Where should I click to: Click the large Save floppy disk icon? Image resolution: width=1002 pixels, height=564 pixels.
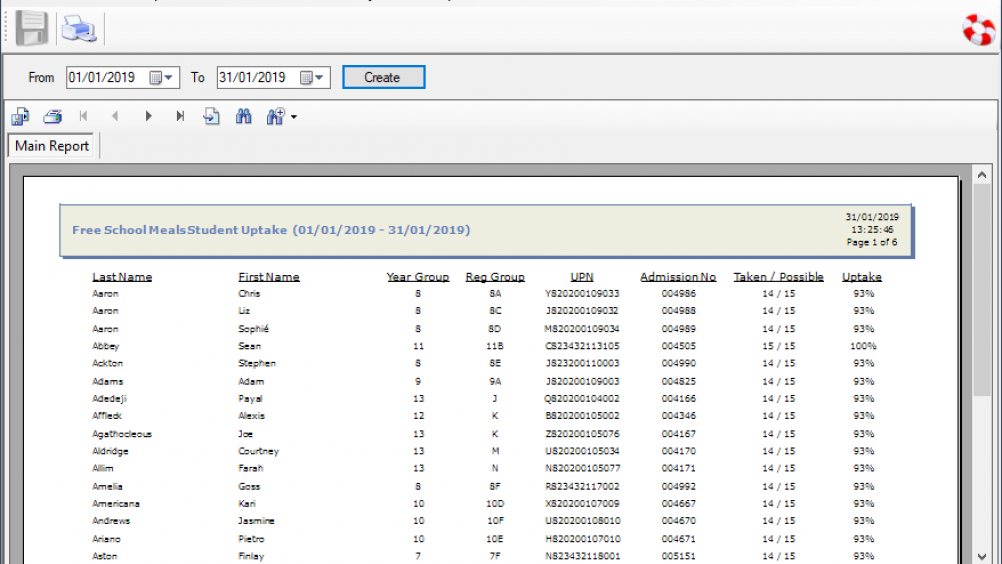point(32,29)
